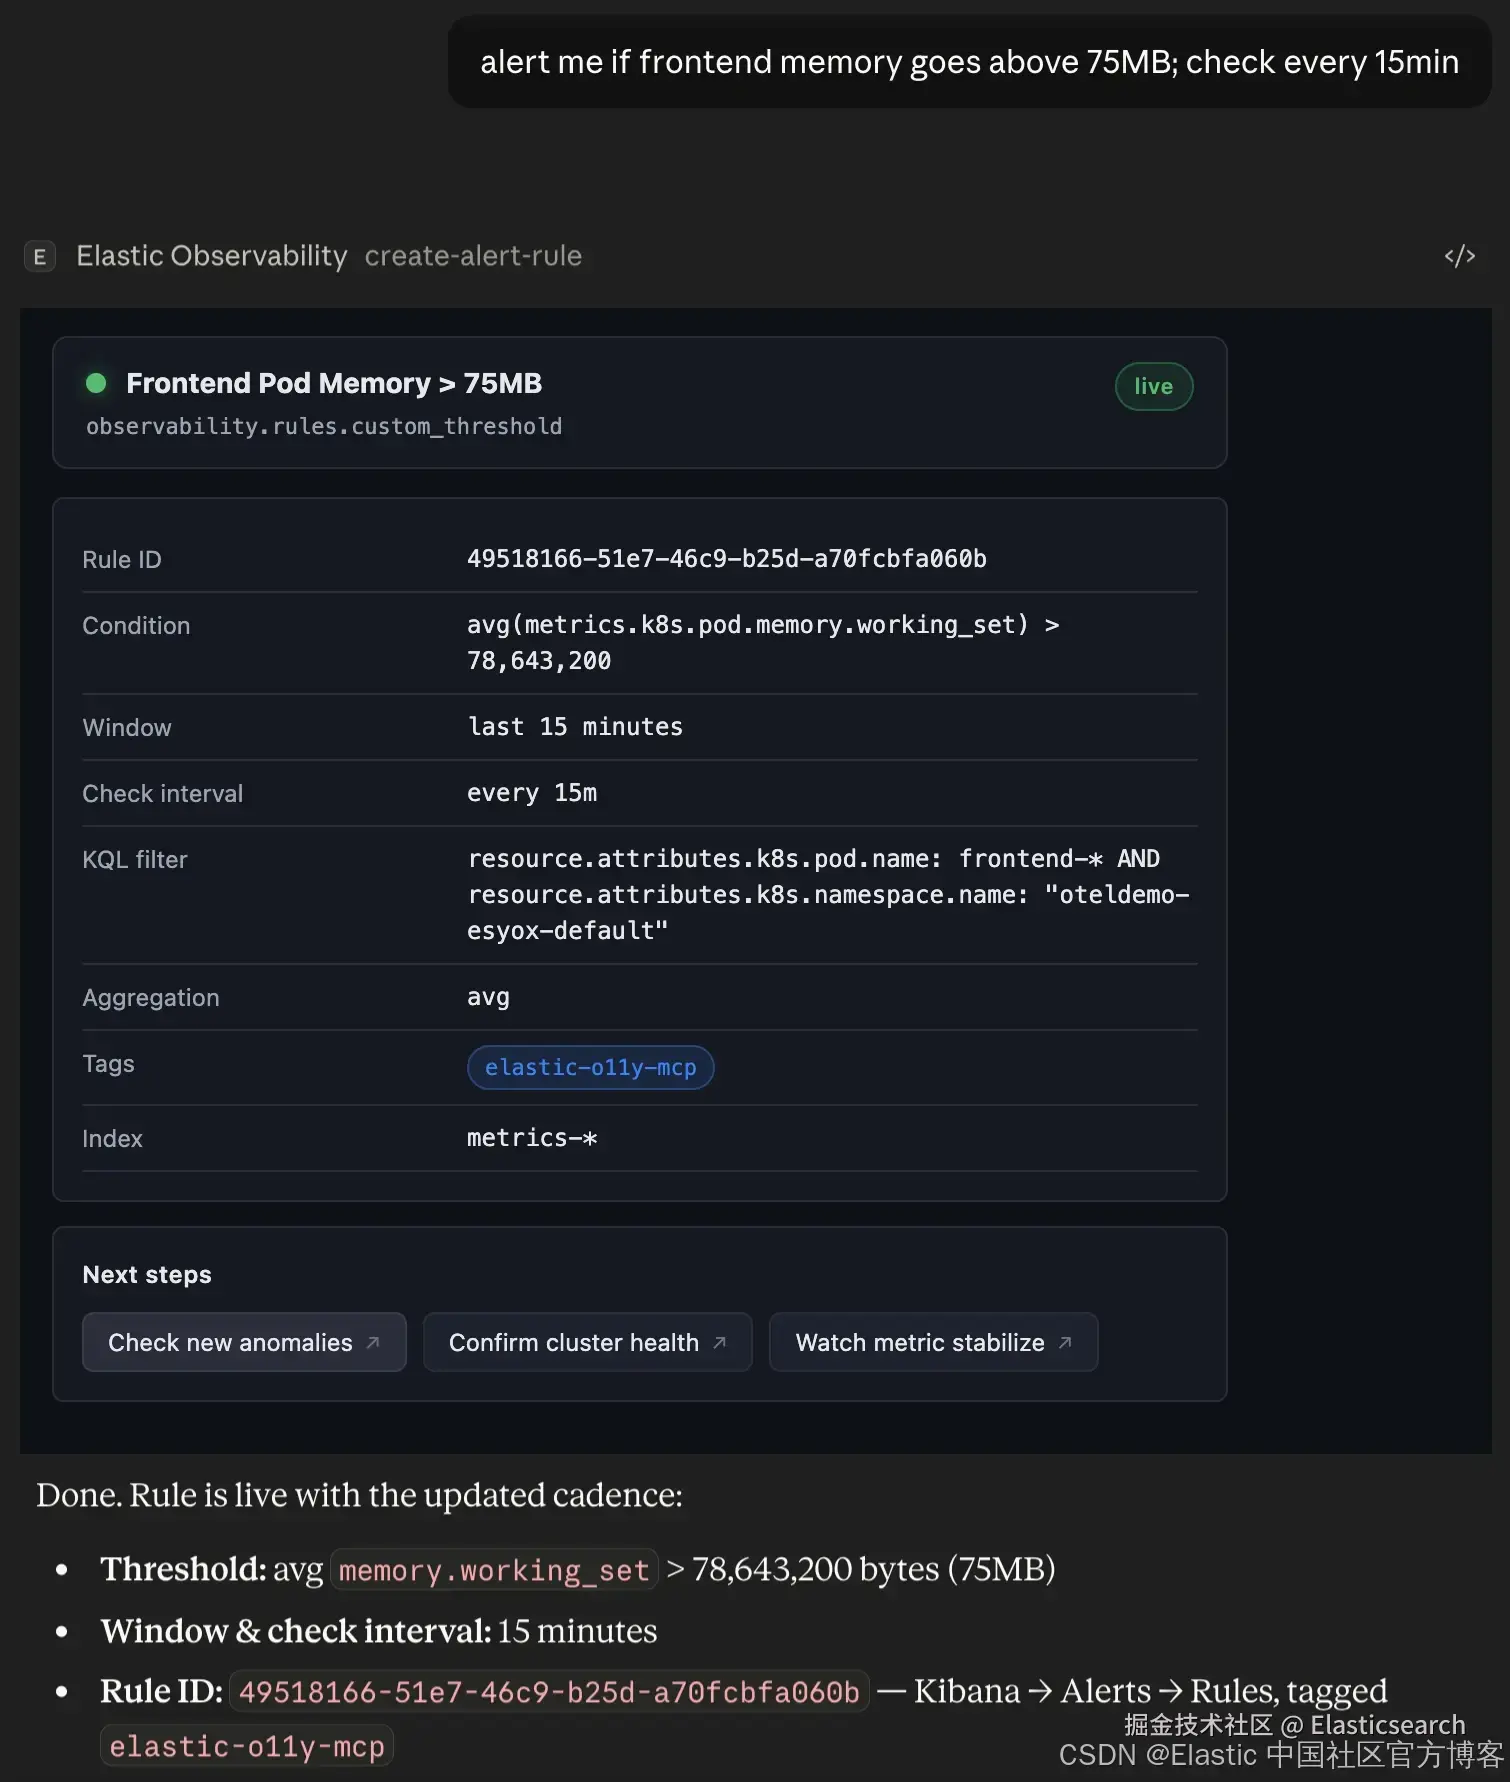Click the inline Rule ID code in summary
This screenshot has height=1782, width=1510.
tap(549, 1692)
